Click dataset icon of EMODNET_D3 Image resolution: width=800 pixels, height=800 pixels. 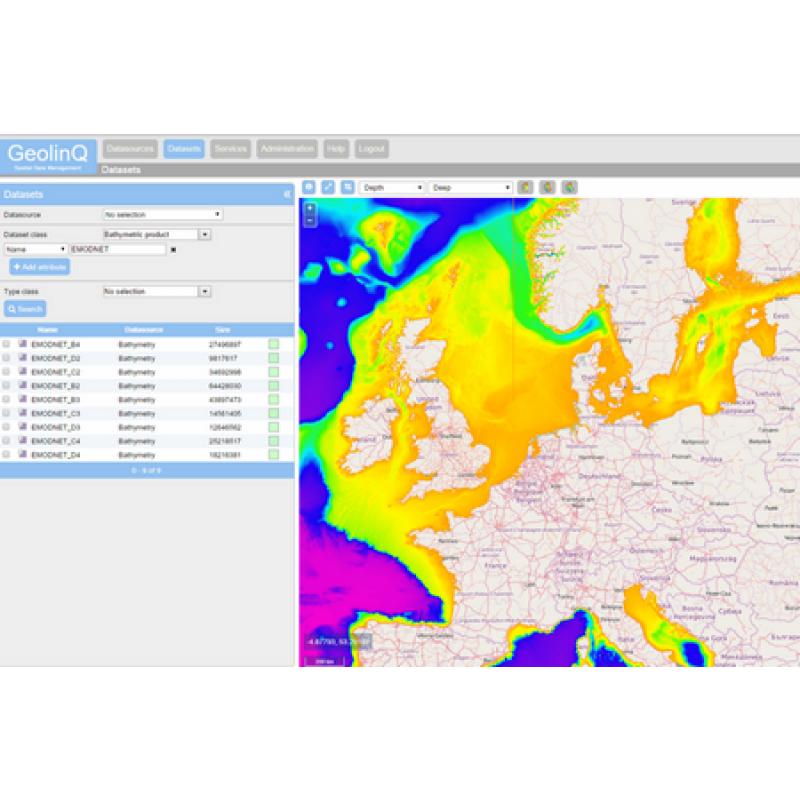(23, 427)
